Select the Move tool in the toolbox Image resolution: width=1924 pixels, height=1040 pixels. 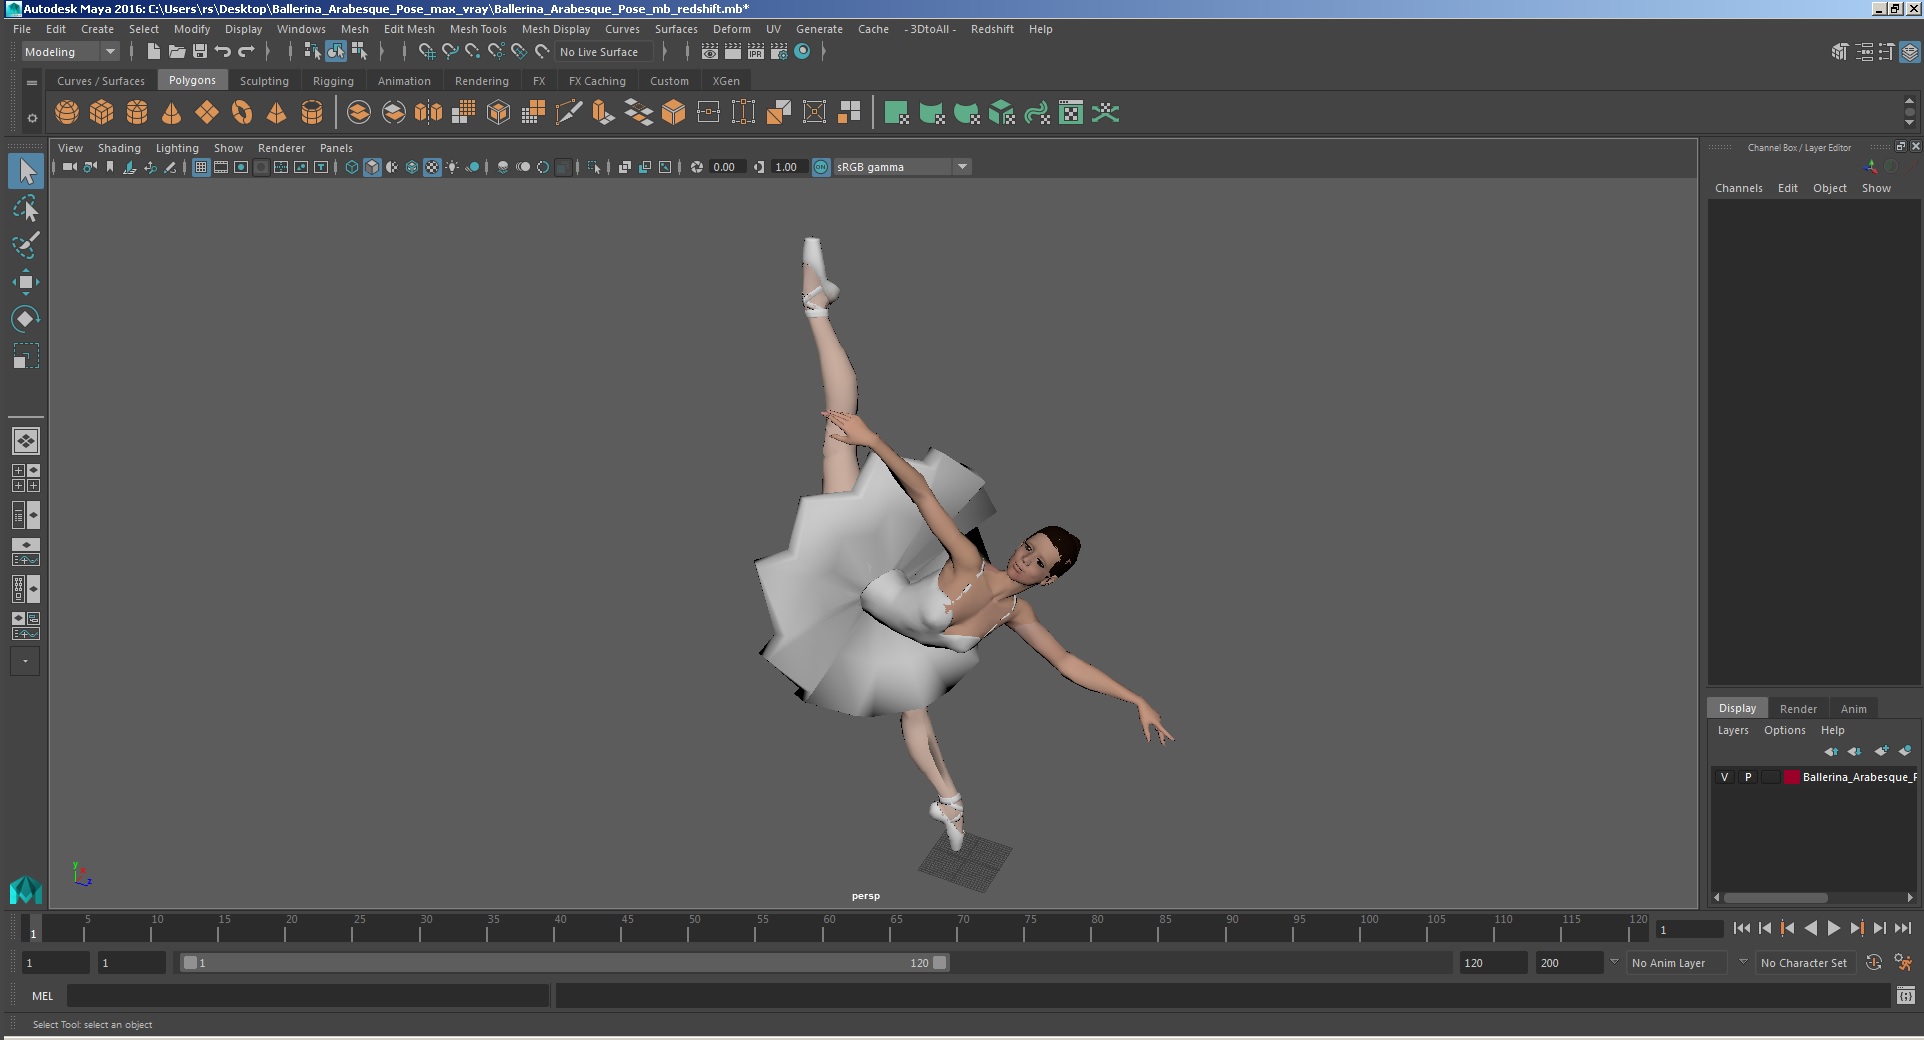click(25, 282)
